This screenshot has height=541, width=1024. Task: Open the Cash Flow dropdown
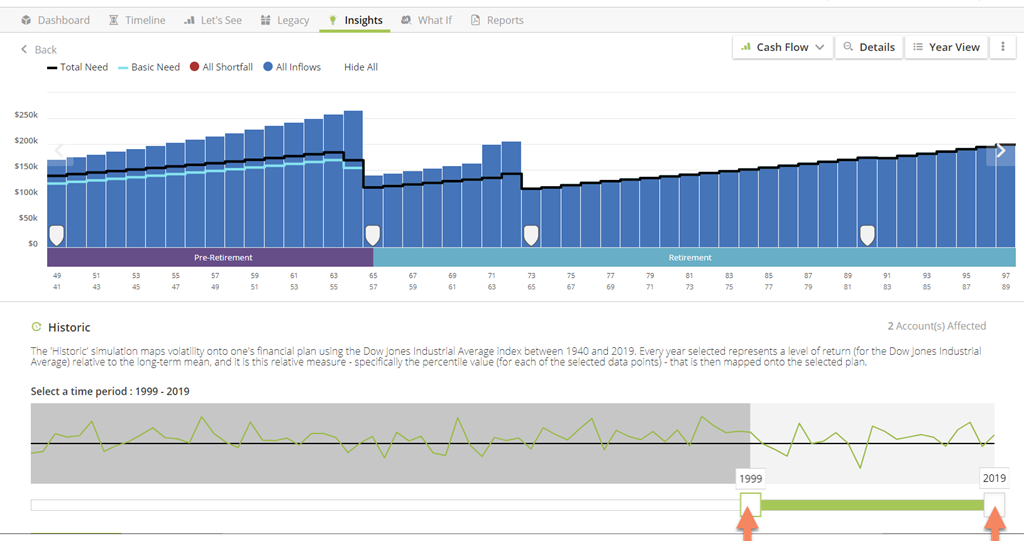(783, 47)
